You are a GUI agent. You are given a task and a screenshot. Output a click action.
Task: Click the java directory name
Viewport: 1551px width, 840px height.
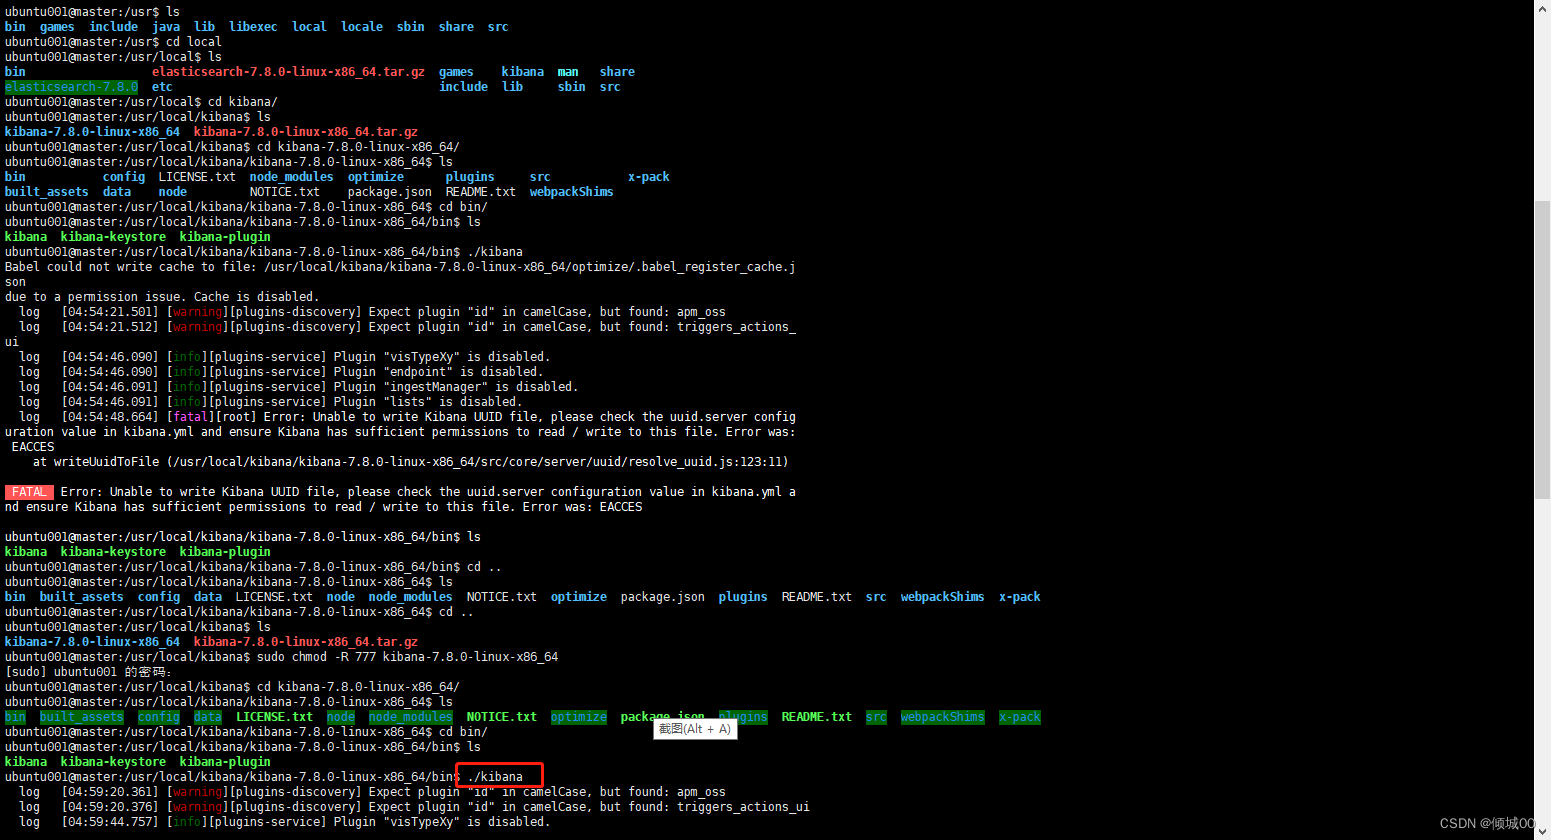pos(166,27)
